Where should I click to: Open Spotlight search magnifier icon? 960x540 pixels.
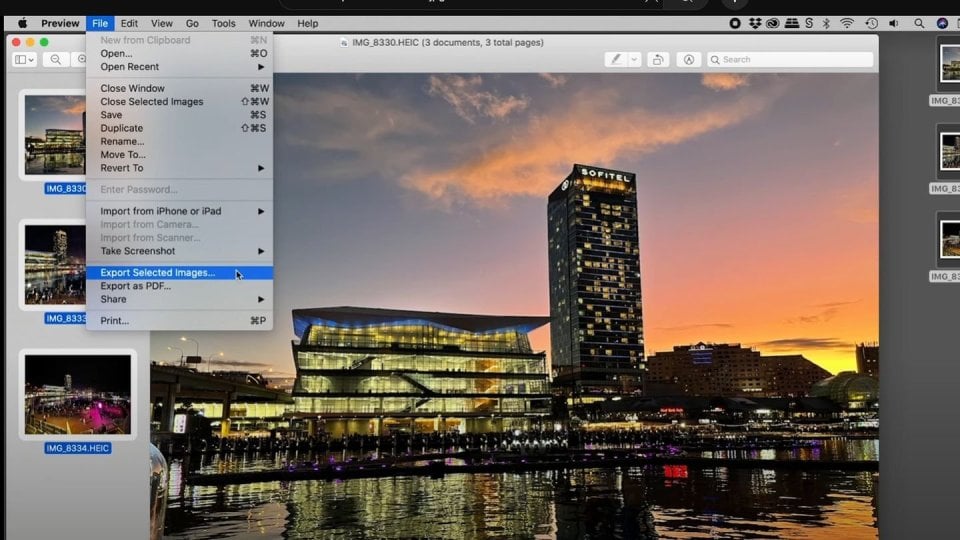coord(919,23)
